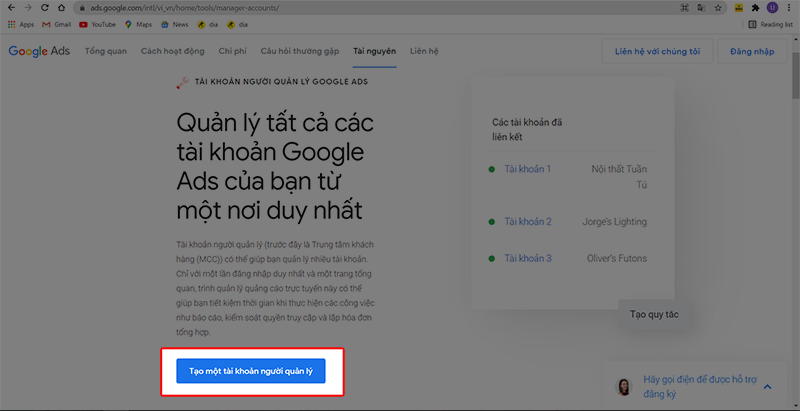Click the browser back arrow
Viewport: 800px width, 411px height.
[x=10, y=7]
